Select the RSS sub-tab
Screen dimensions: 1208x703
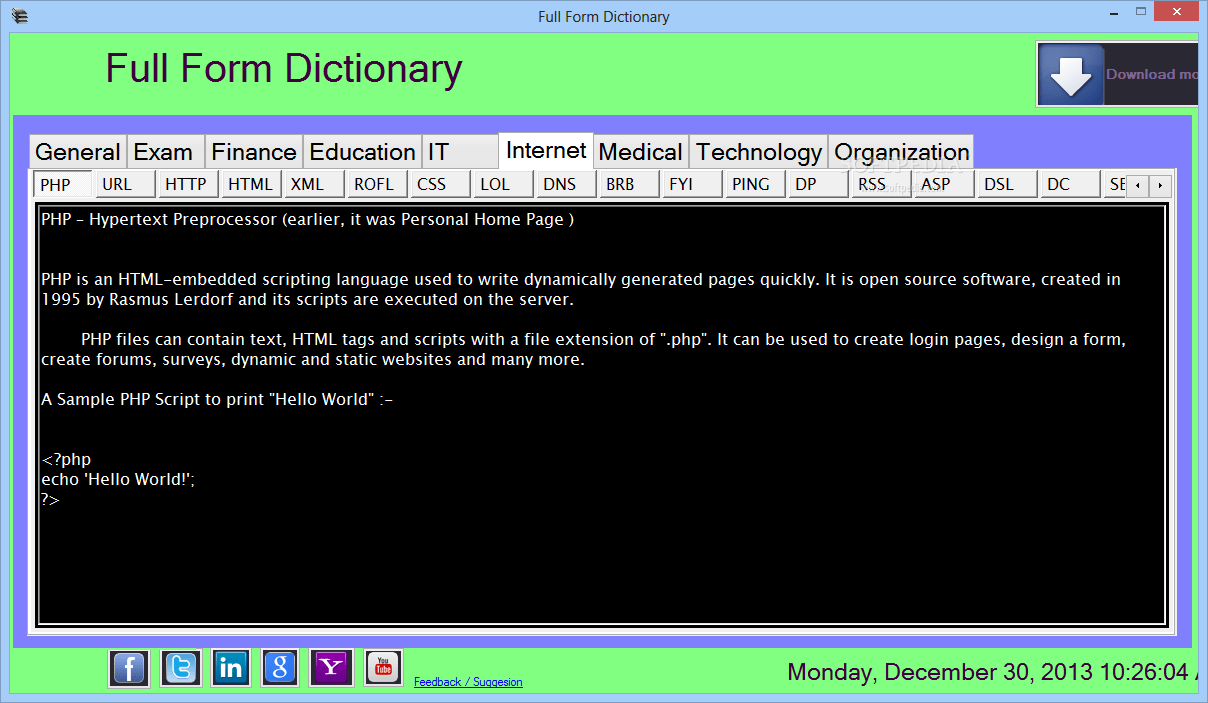pos(875,184)
